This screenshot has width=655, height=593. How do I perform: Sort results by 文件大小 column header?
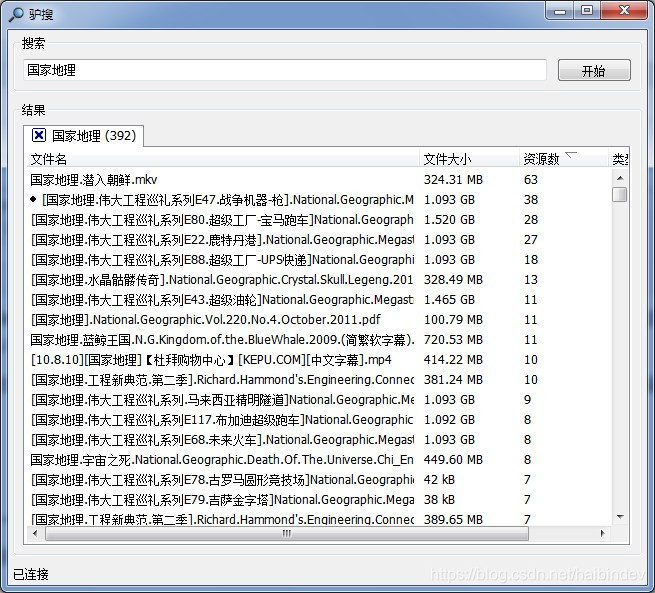469,159
